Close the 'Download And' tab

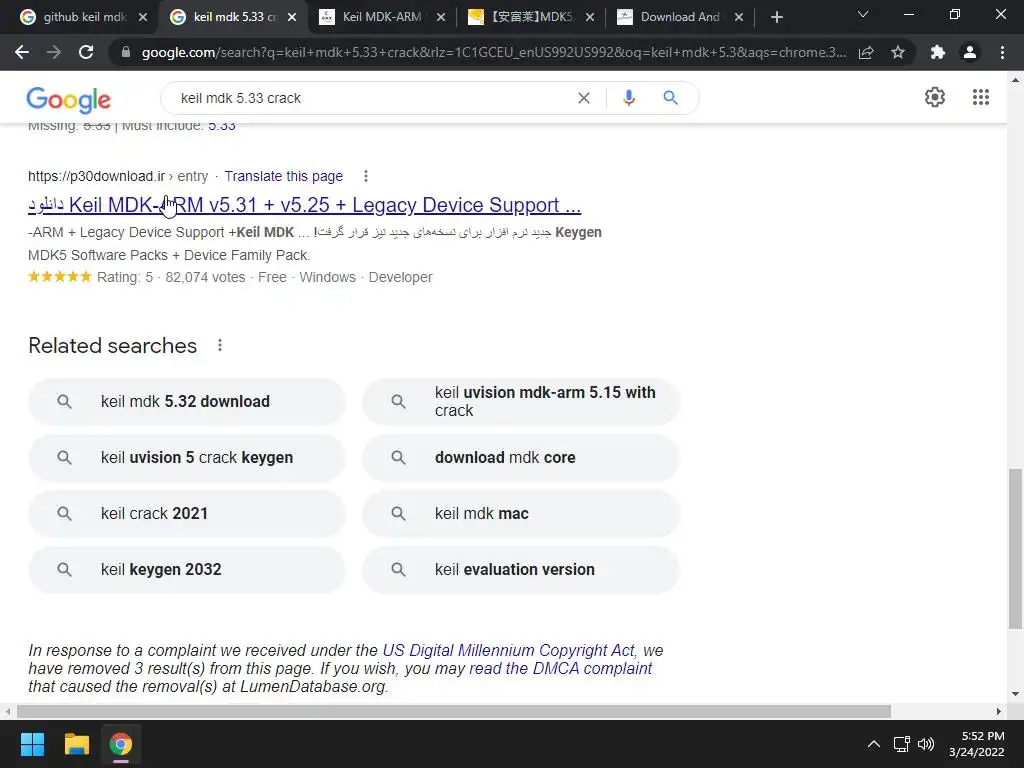[739, 18]
